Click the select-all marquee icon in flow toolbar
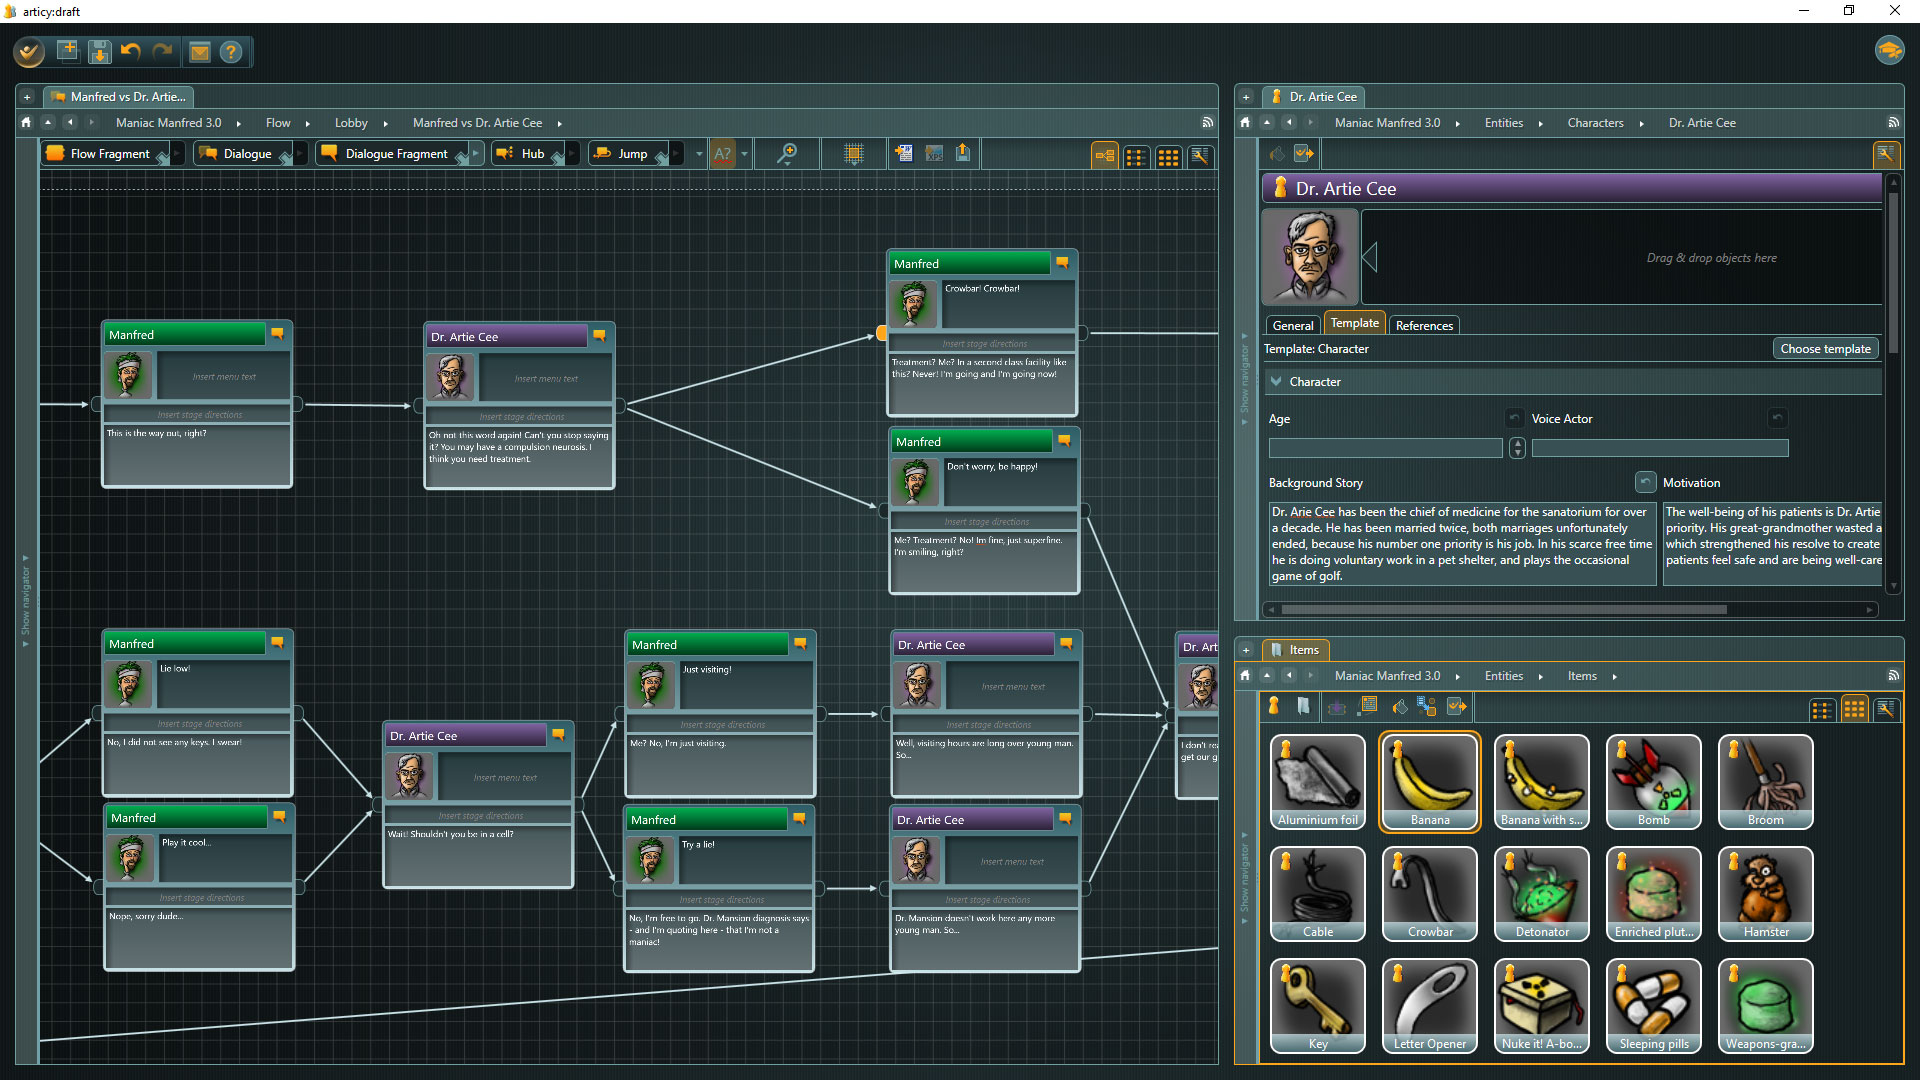The width and height of the screenshot is (1920, 1080). tap(853, 154)
